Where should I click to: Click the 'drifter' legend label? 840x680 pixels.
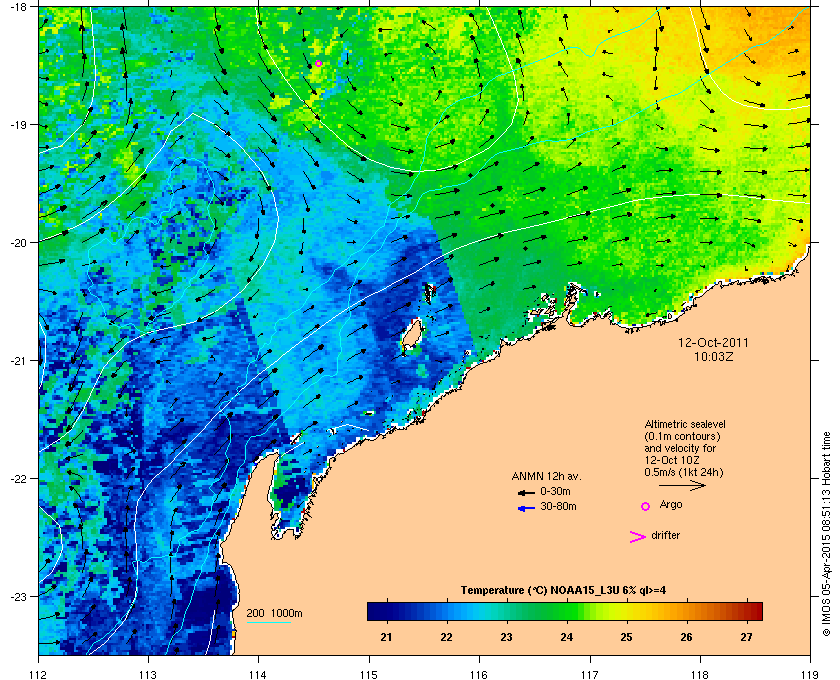click(665, 535)
